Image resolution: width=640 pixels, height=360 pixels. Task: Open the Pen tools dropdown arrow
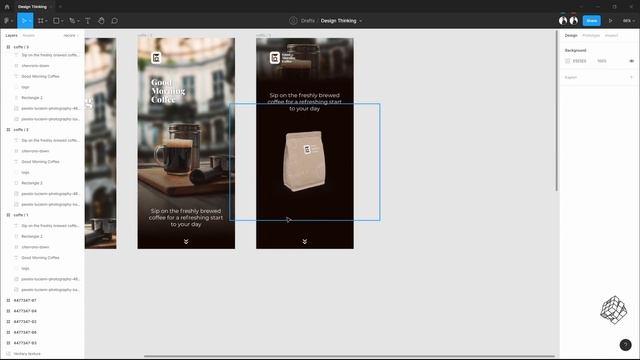coord(78,21)
